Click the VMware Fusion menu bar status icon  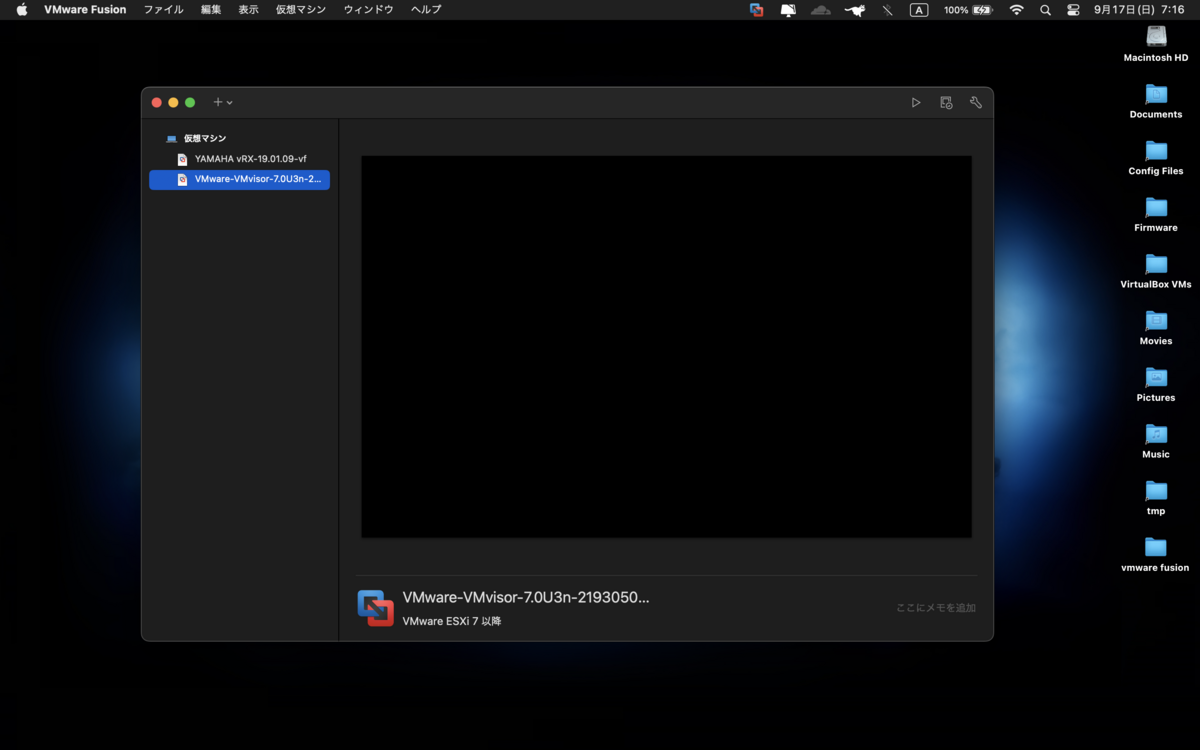756,10
